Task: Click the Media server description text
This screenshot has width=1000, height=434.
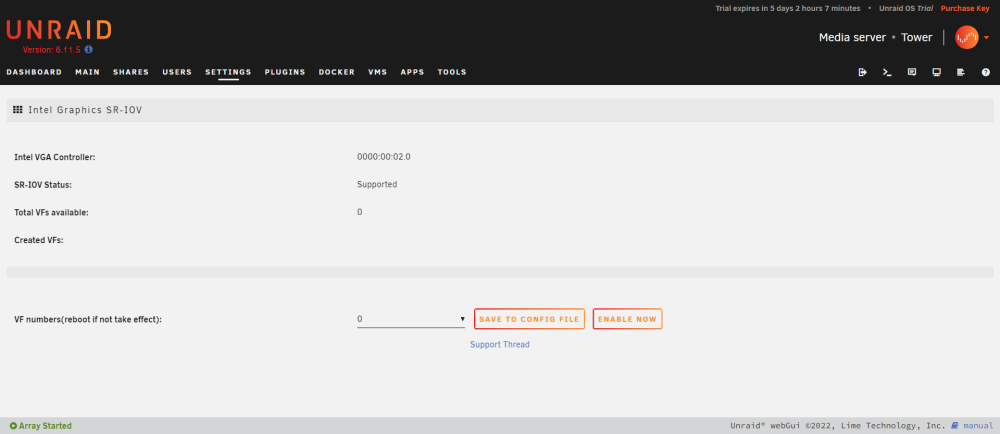Action: click(852, 38)
